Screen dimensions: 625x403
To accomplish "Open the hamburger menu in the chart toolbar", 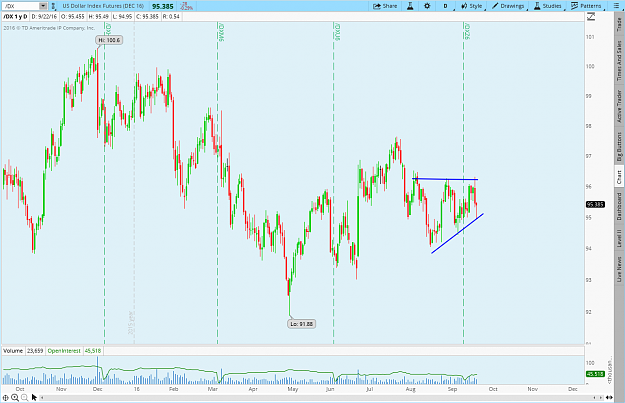I will tap(616, 6).
